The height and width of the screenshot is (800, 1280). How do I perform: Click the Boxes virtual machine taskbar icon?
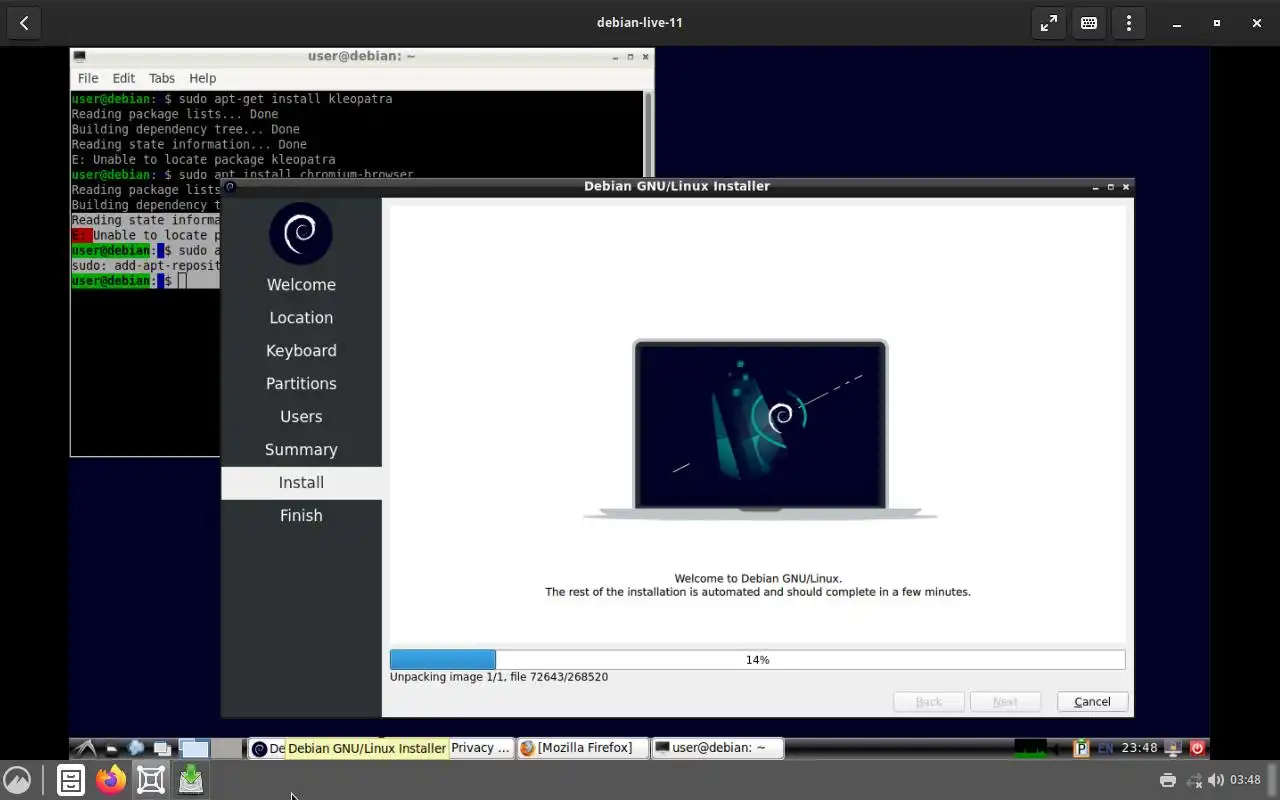point(151,780)
